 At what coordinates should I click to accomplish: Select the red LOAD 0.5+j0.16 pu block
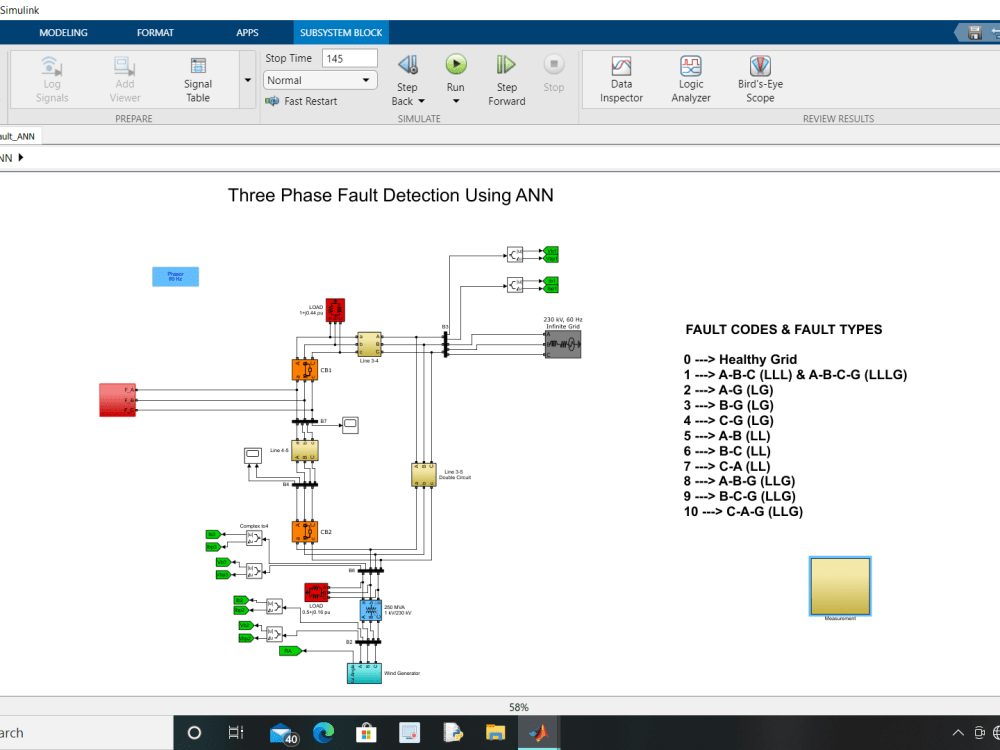(x=316, y=592)
